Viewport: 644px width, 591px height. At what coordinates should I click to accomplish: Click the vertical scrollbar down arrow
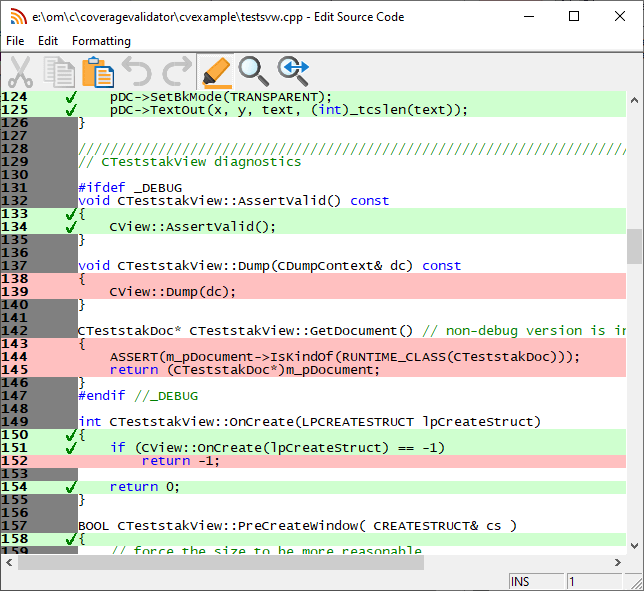coord(634,546)
